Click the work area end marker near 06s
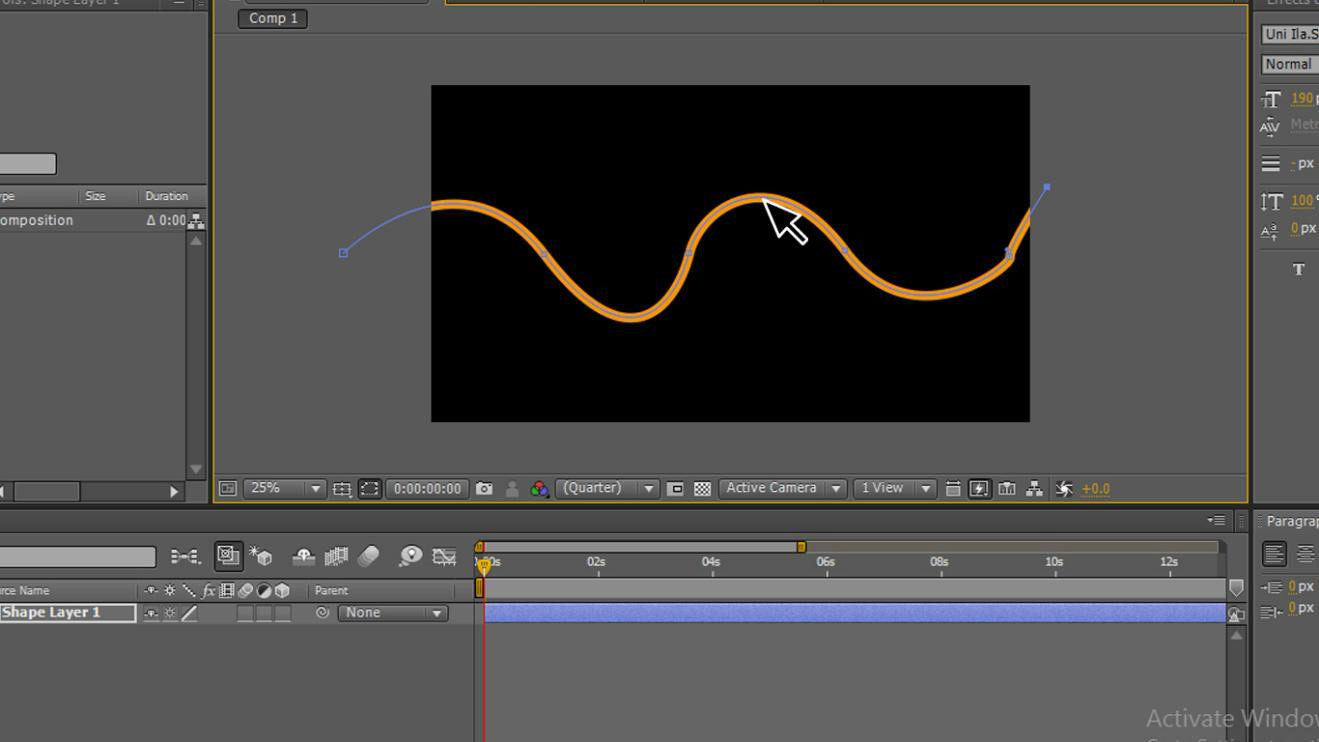The height and width of the screenshot is (742, 1319). point(800,547)
